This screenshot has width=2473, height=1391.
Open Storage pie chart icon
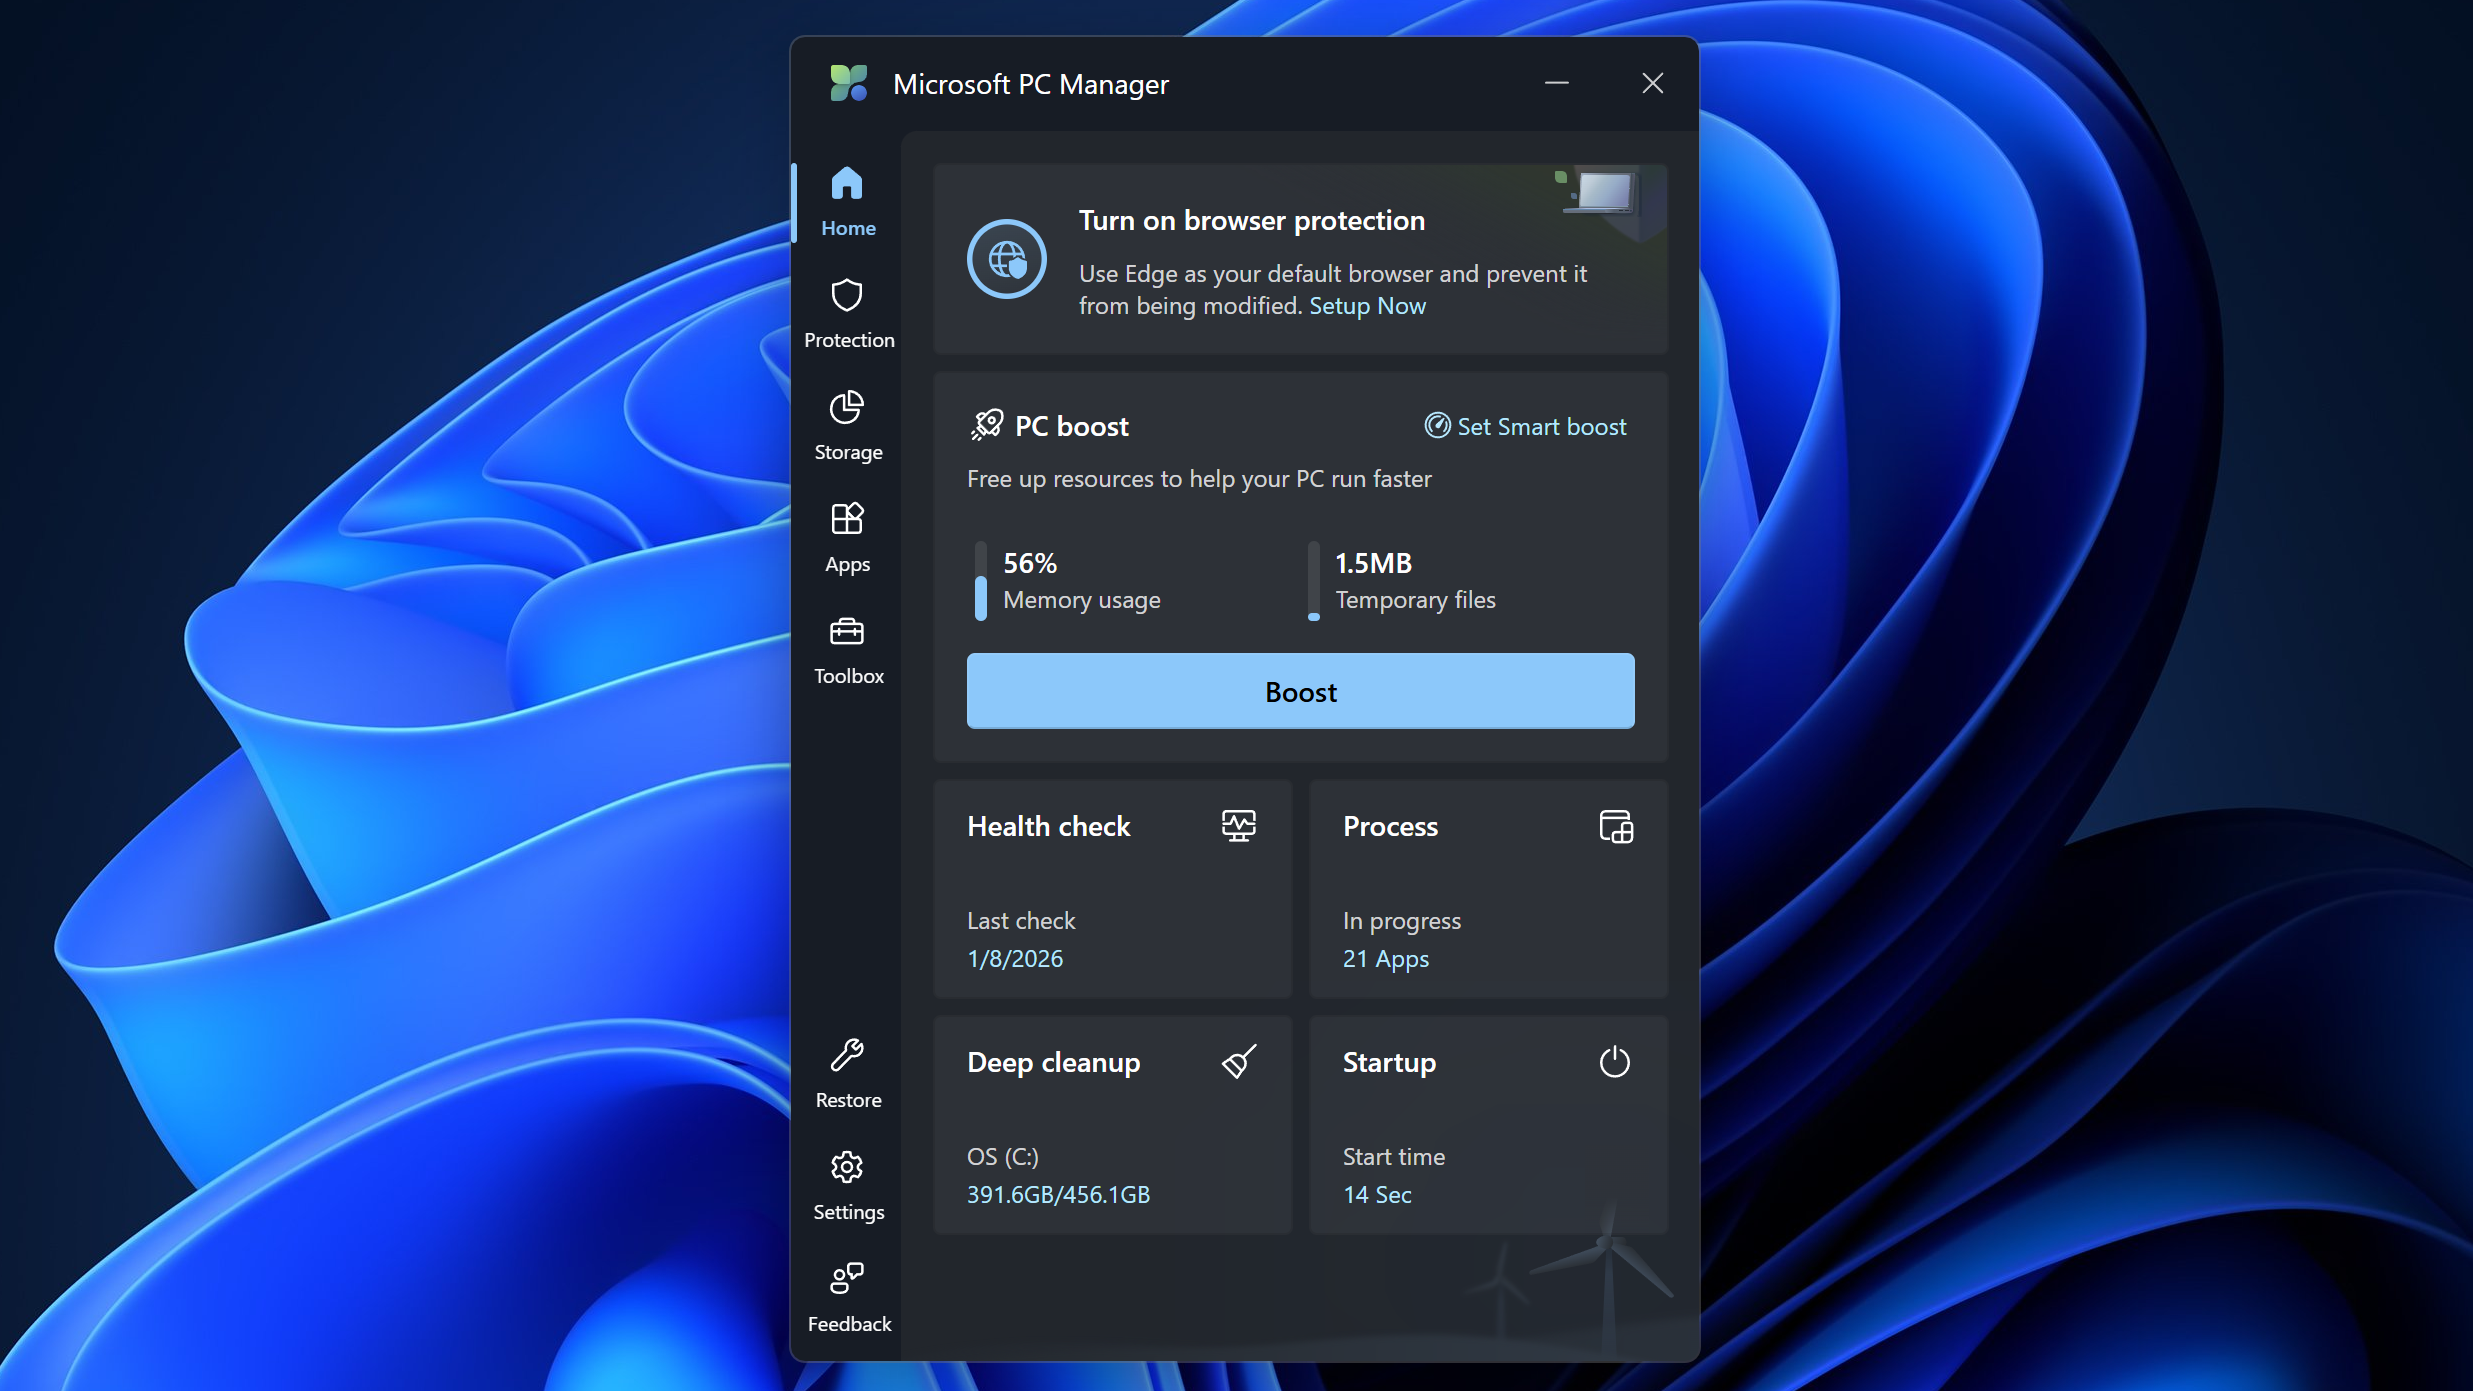[x=846, y=408]
